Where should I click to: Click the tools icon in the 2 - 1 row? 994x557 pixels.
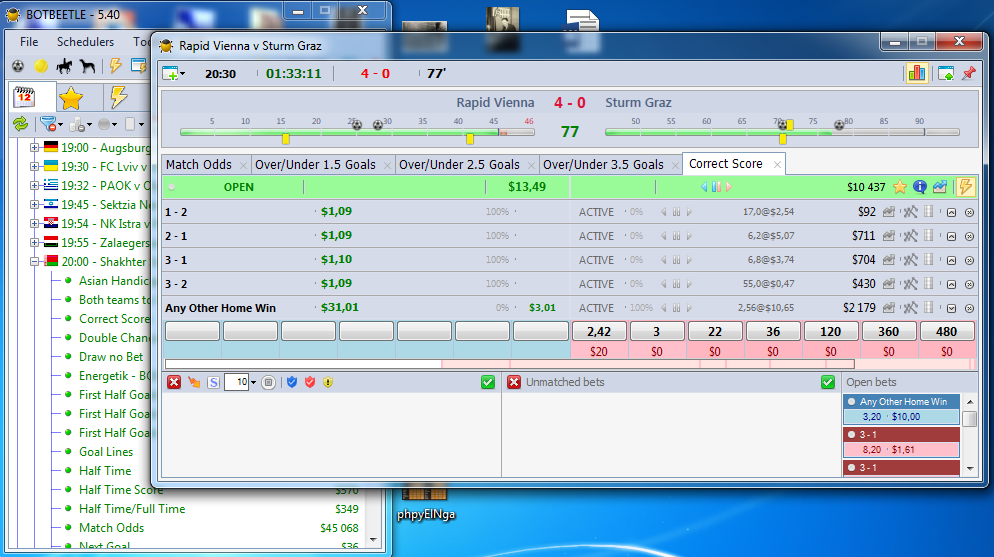(x=910, y=236)
